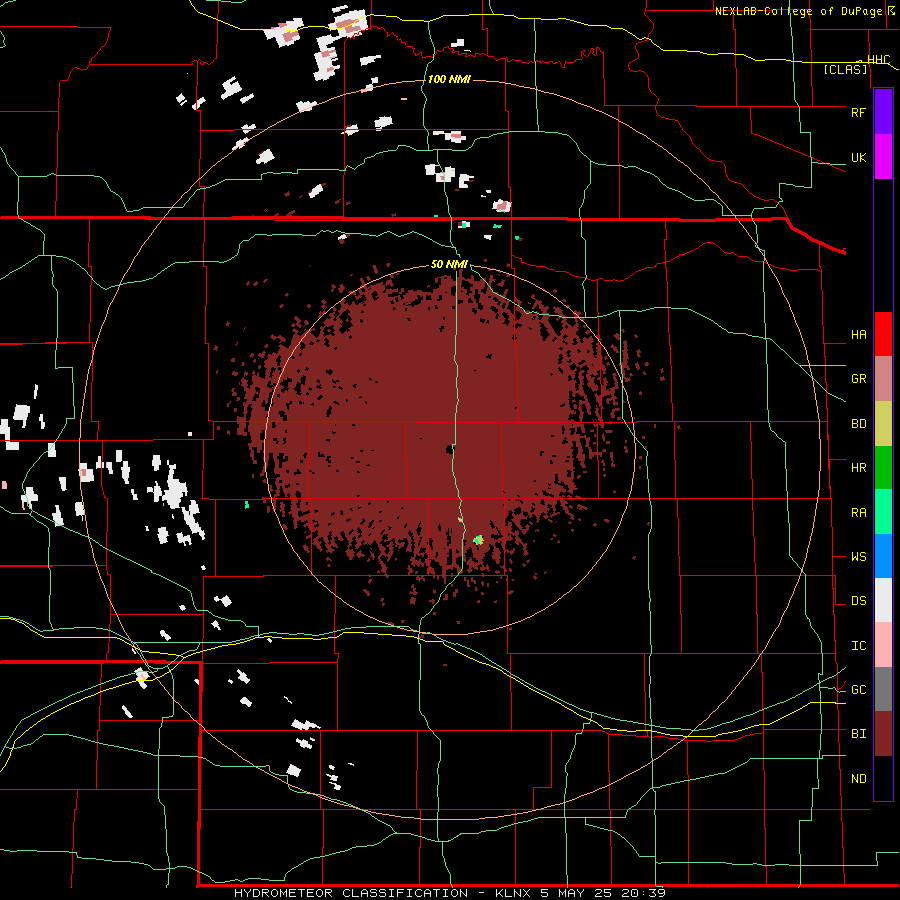Click the DS legend label
900x900 pixels.
(x=858, y=601)
